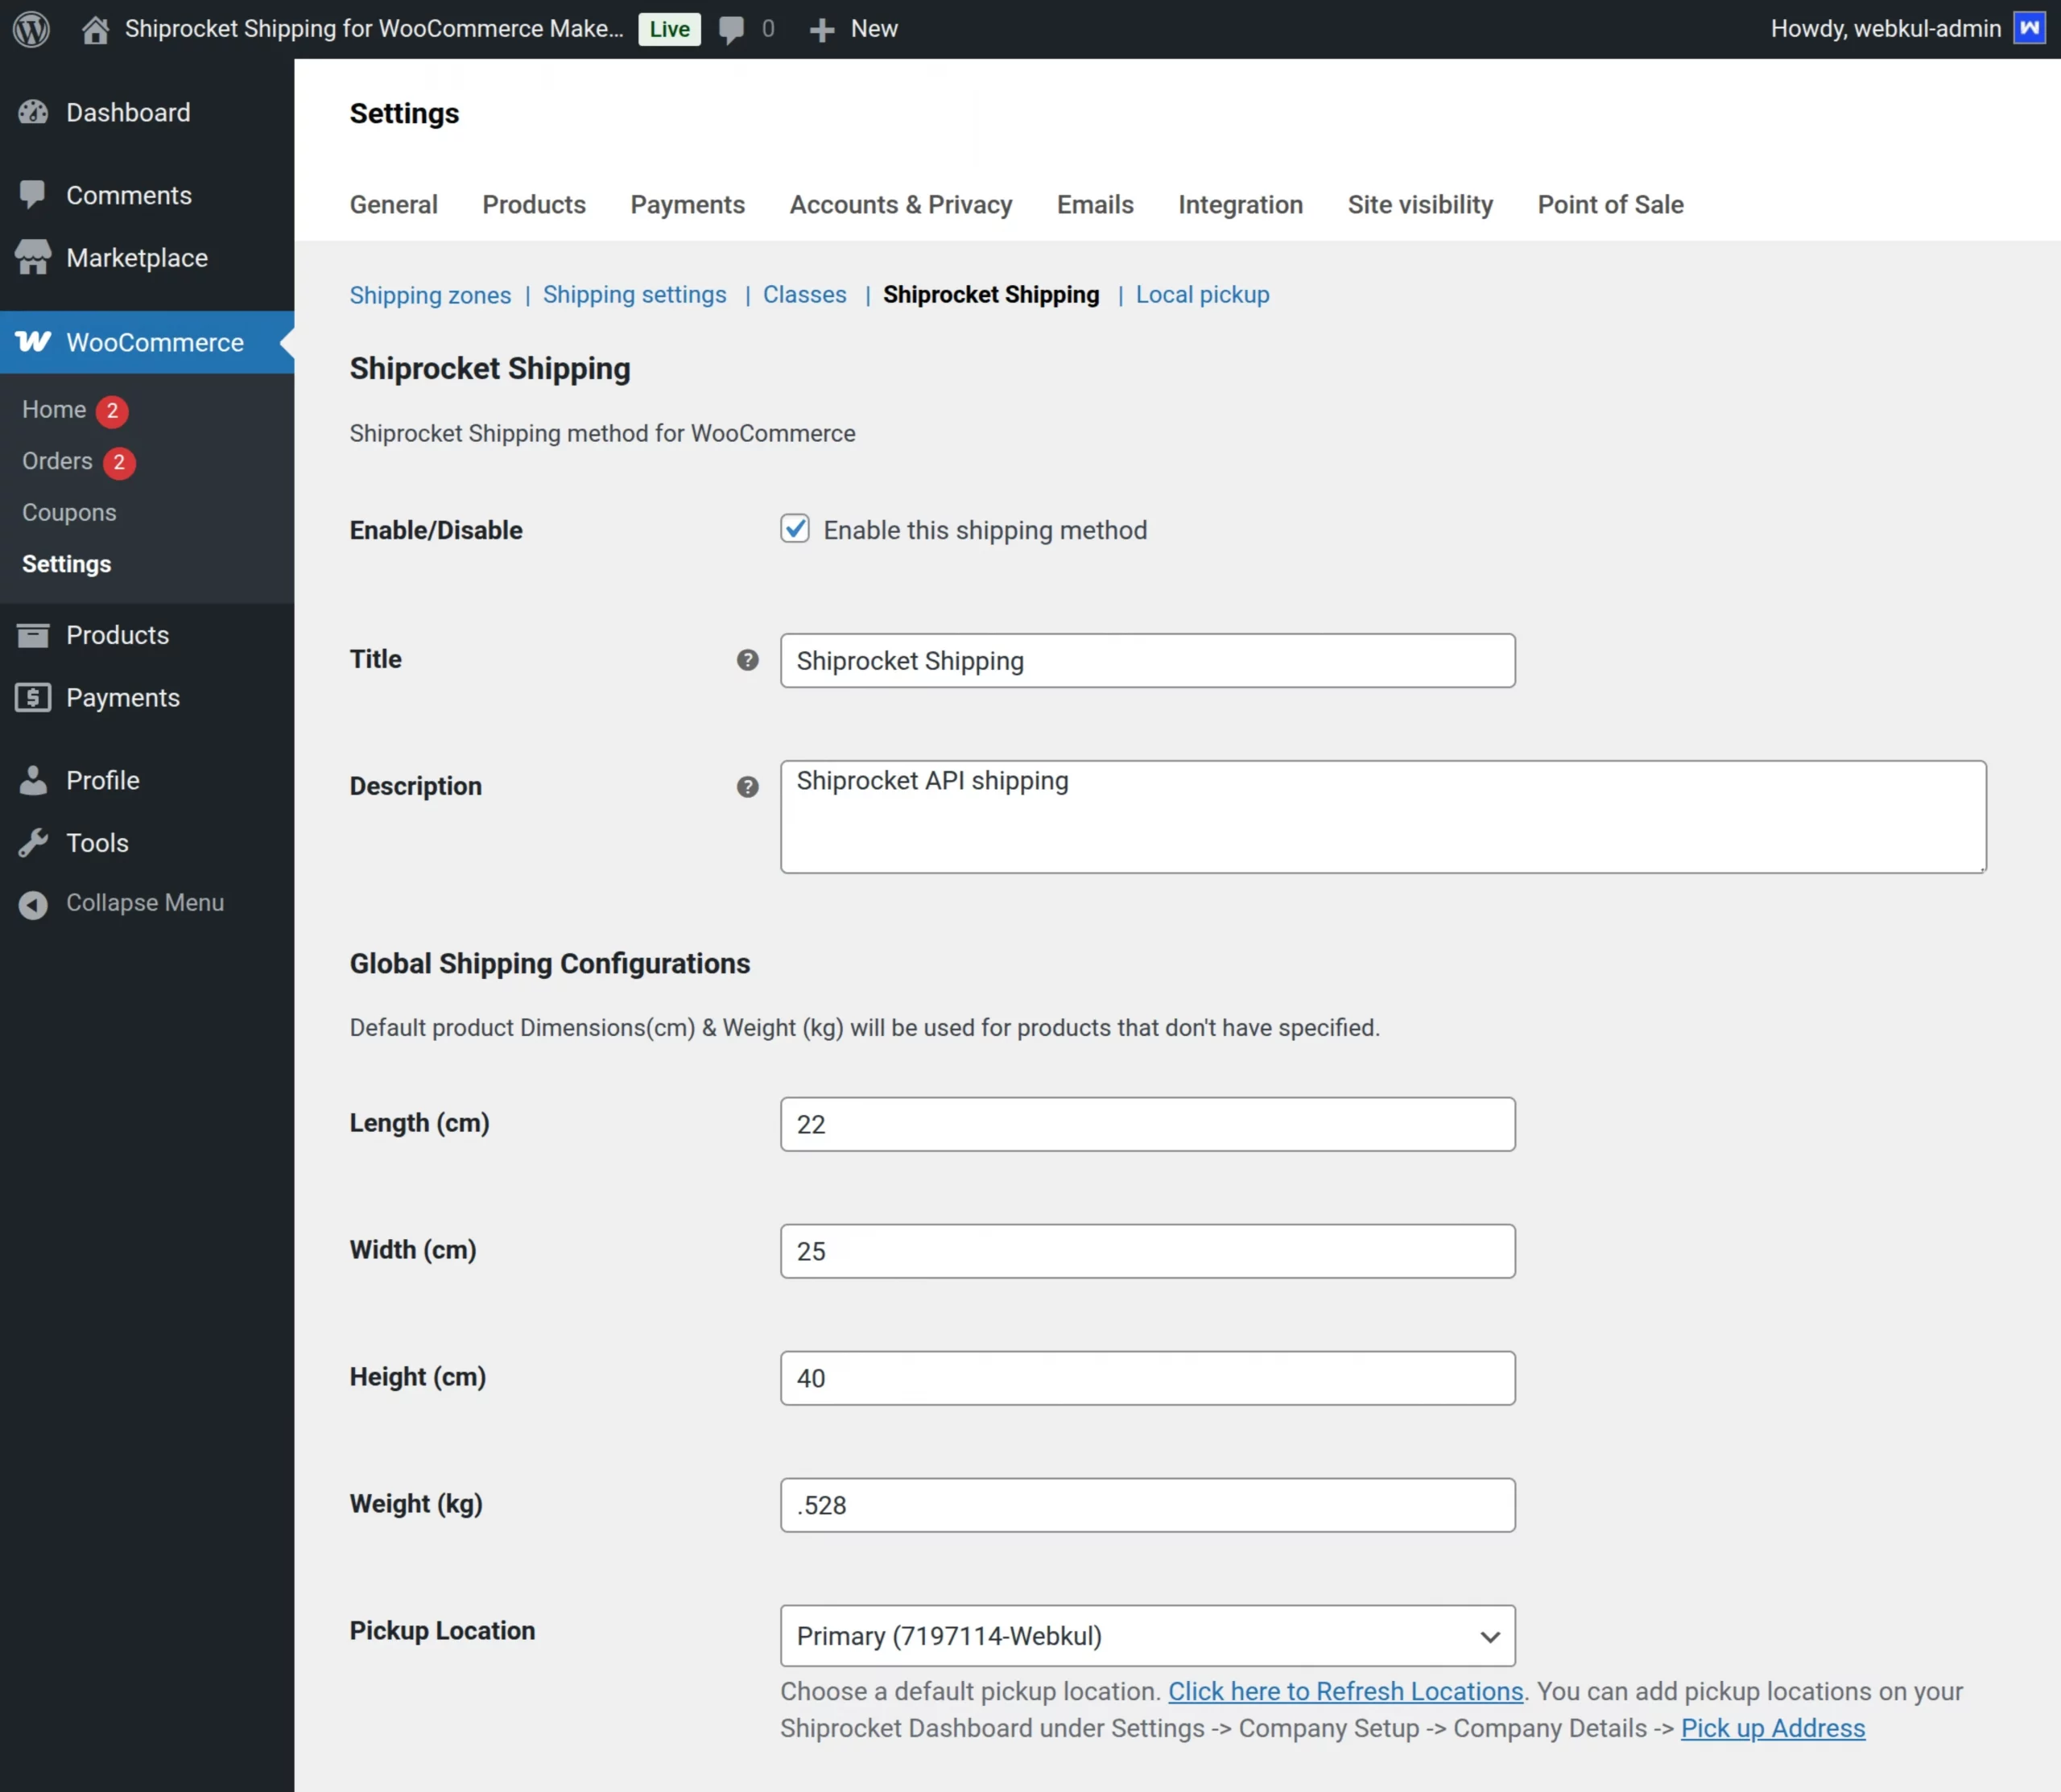Viewport: 2061px width, 1792px height.
Task: Follow the Pick up Address link
Action: pyautogui.click(x=1772, y=1728)
